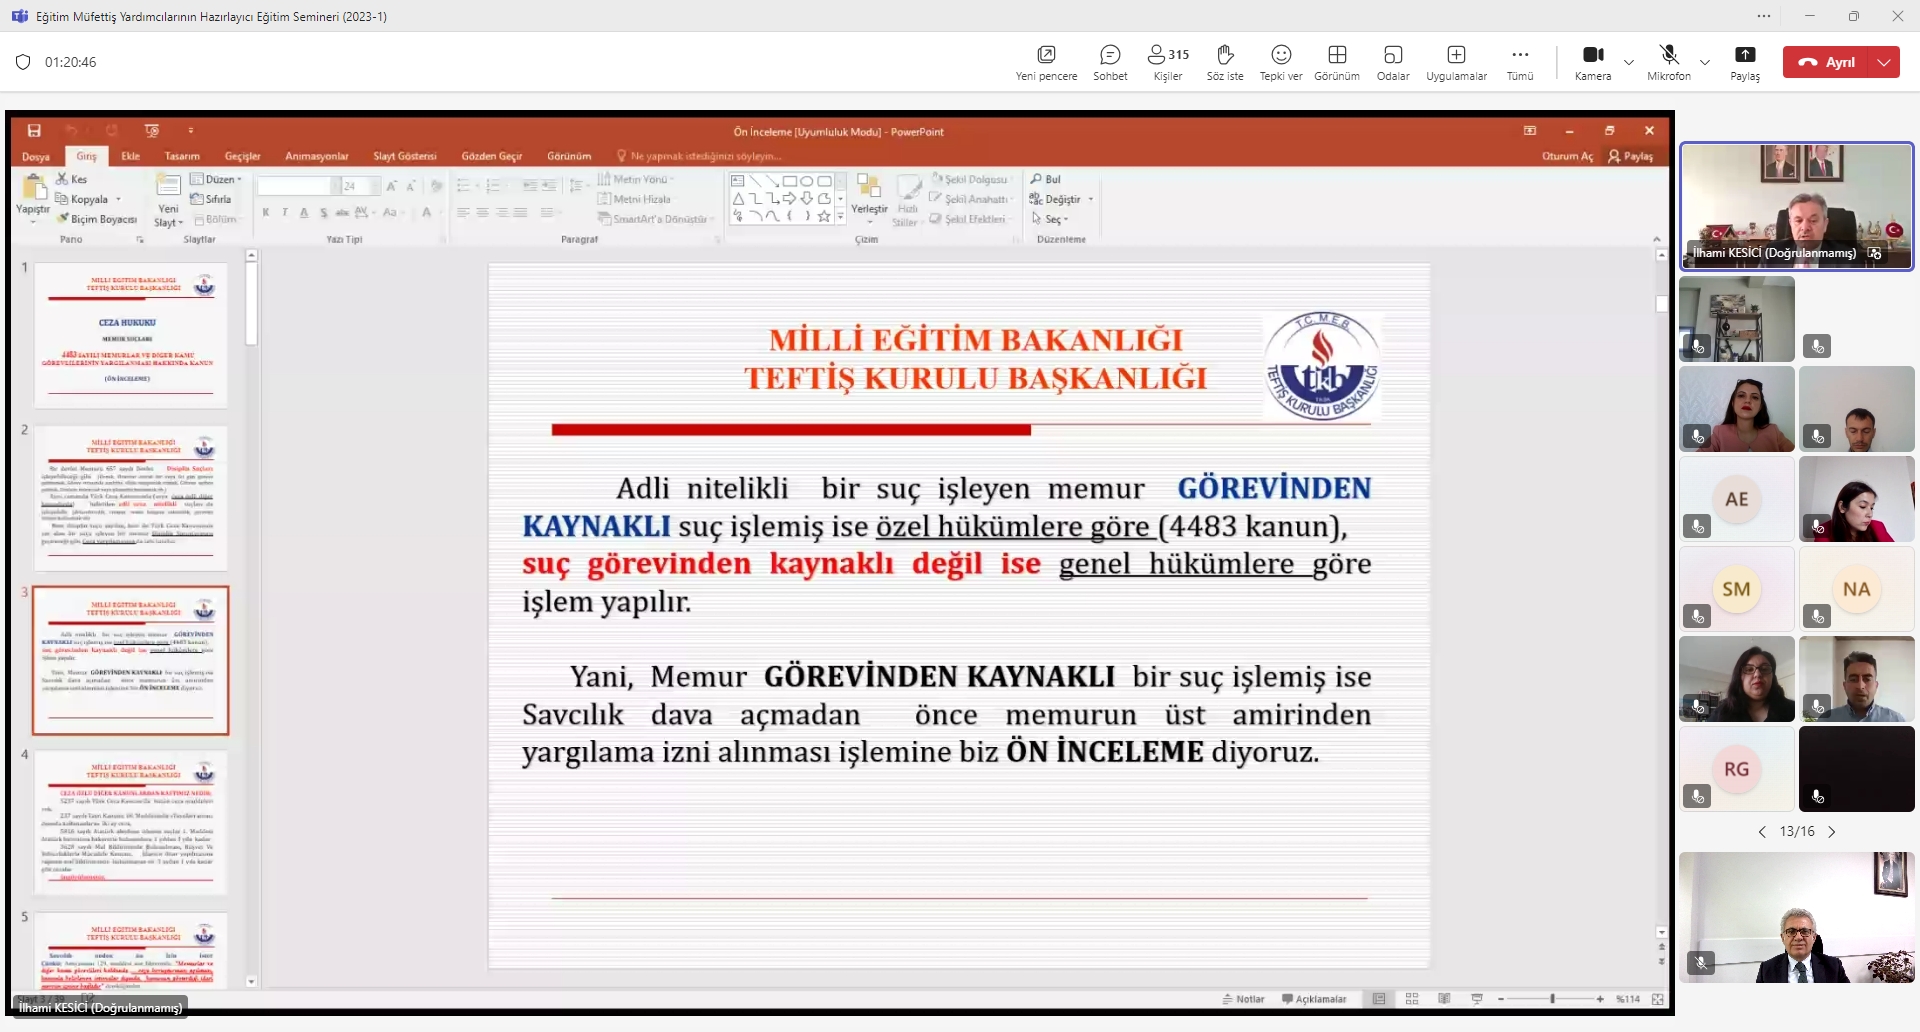
Task: Select slide 4 thumbnail in panel
Action: point(131,823)
